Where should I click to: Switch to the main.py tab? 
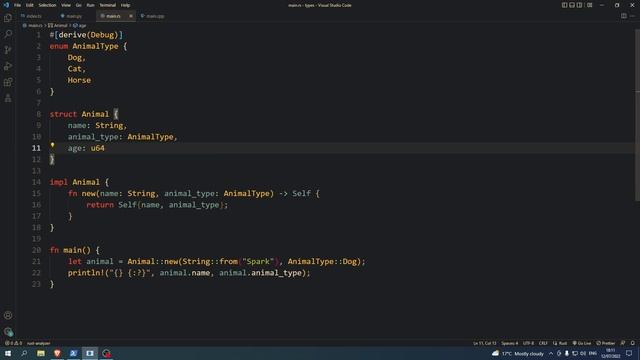pyautogui.click(x=74, y=16)
